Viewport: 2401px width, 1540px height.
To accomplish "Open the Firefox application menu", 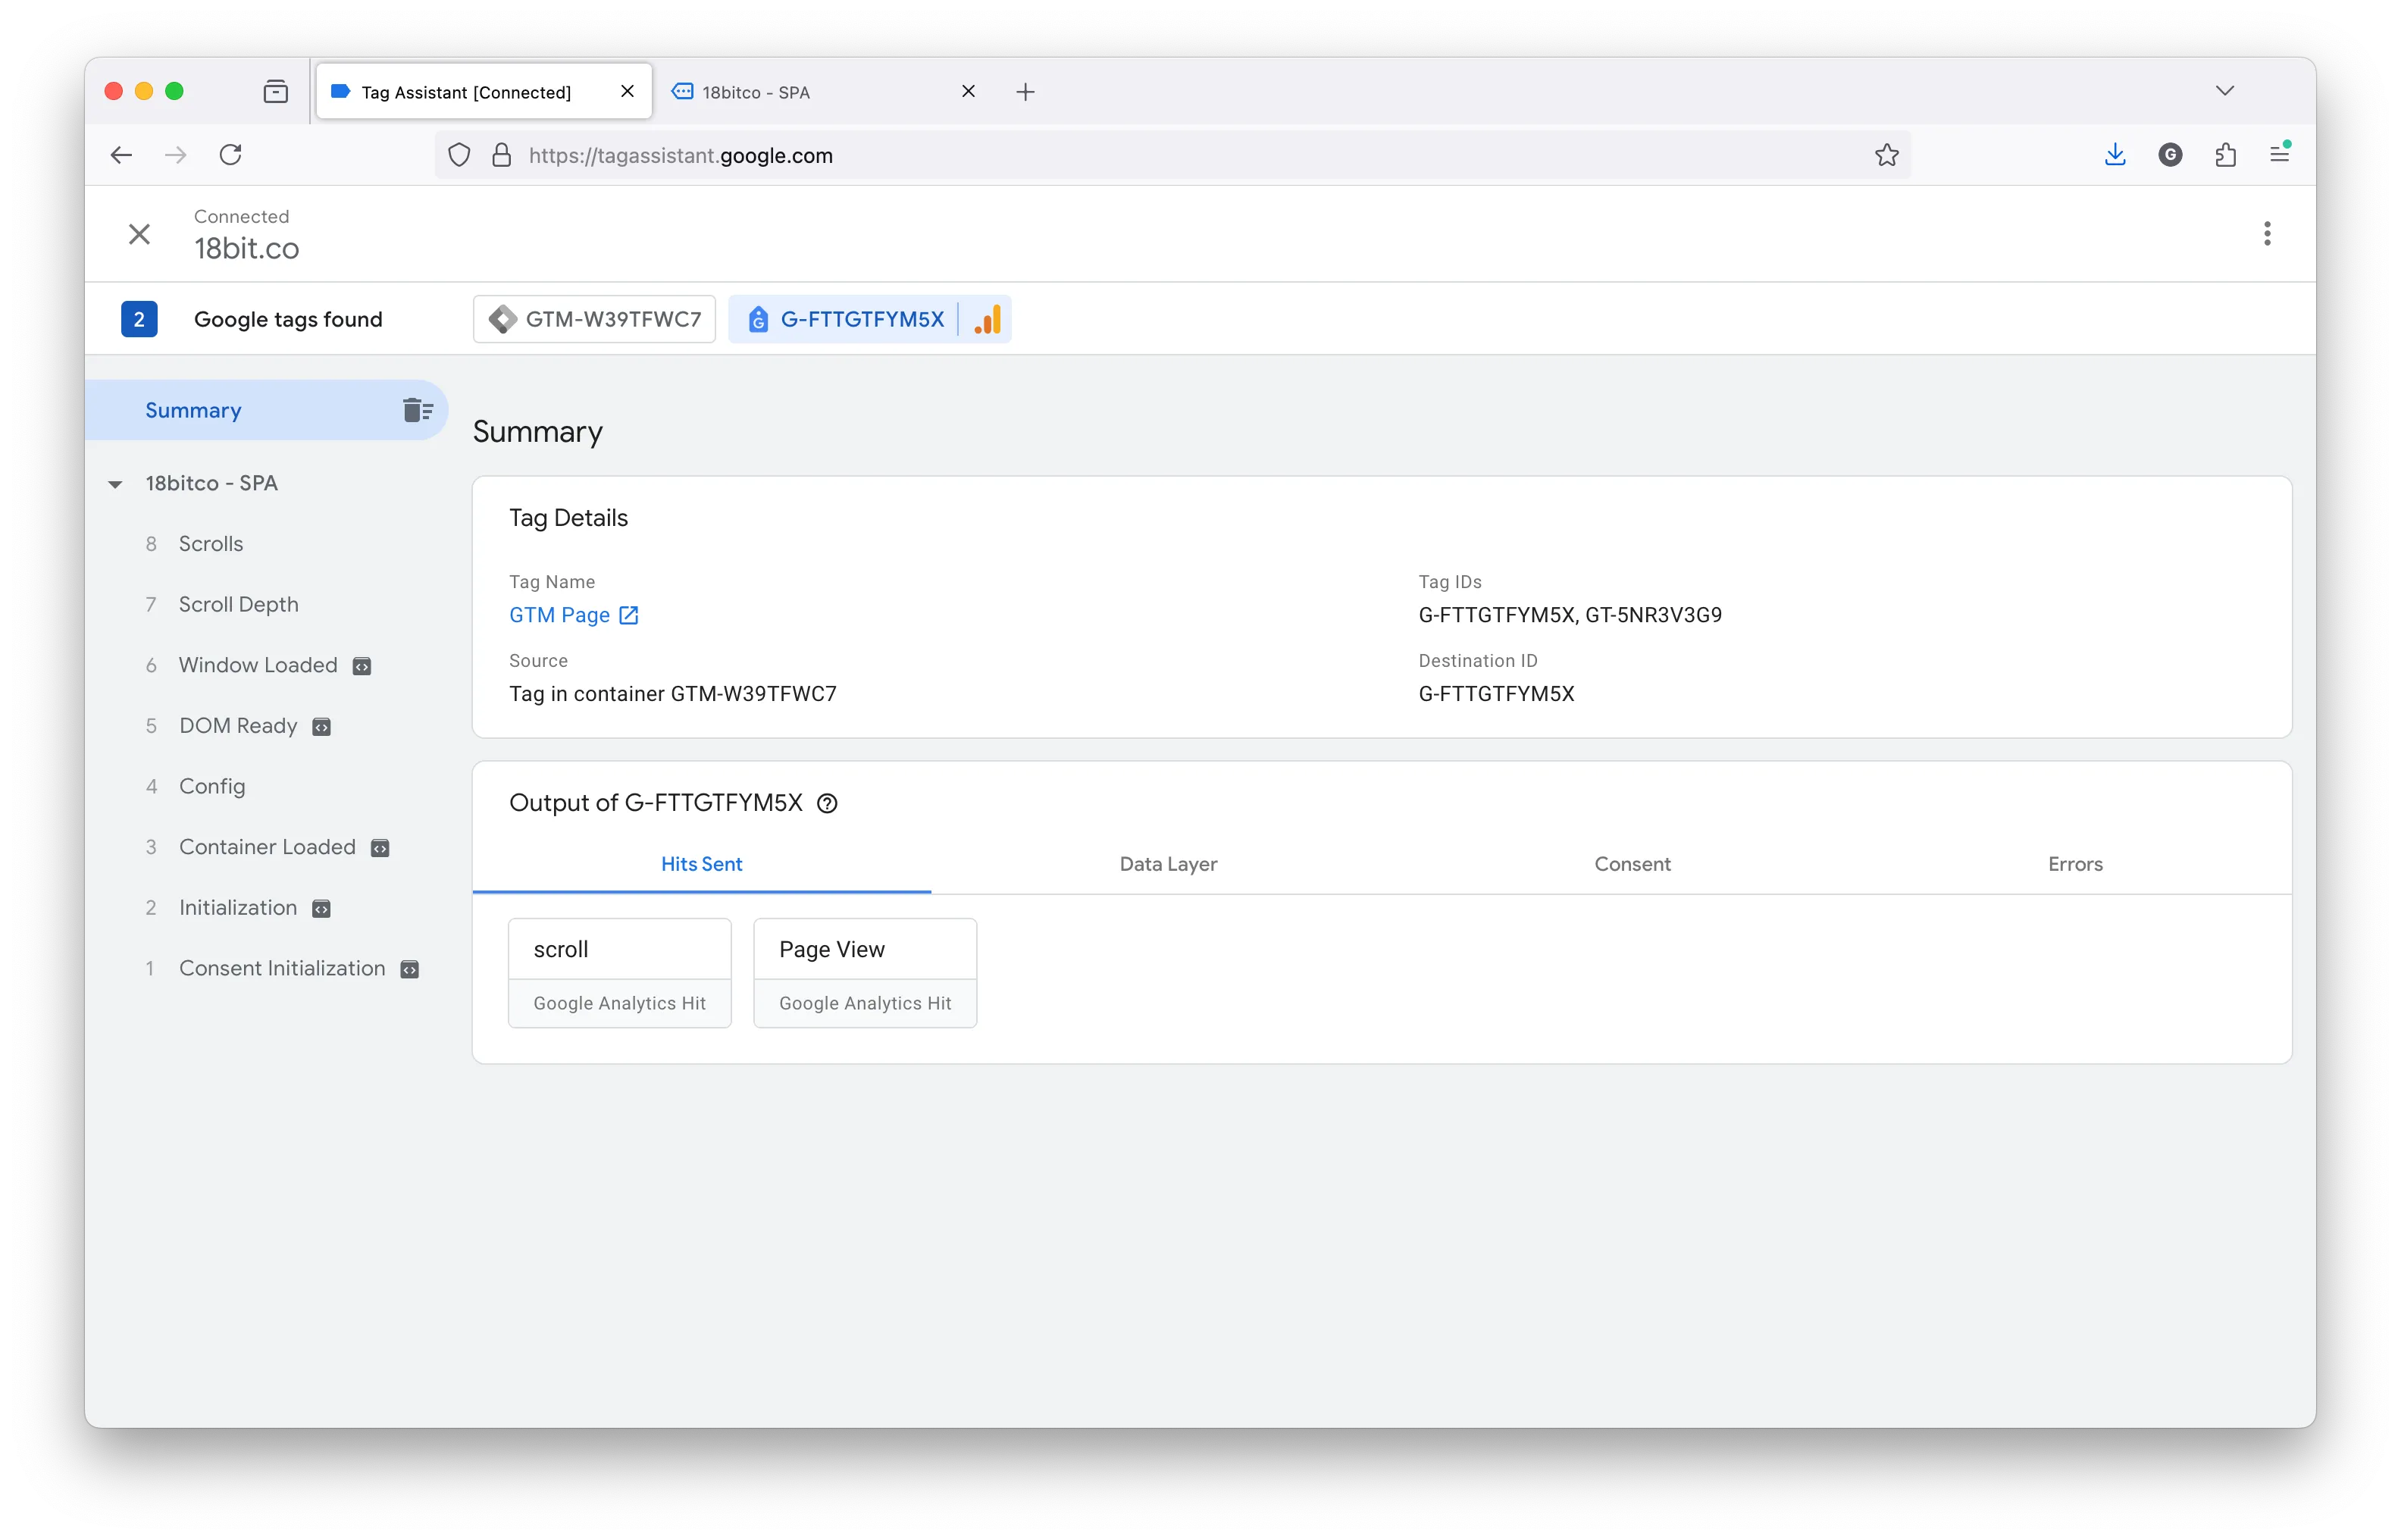I will click(x=2280, y=154).
